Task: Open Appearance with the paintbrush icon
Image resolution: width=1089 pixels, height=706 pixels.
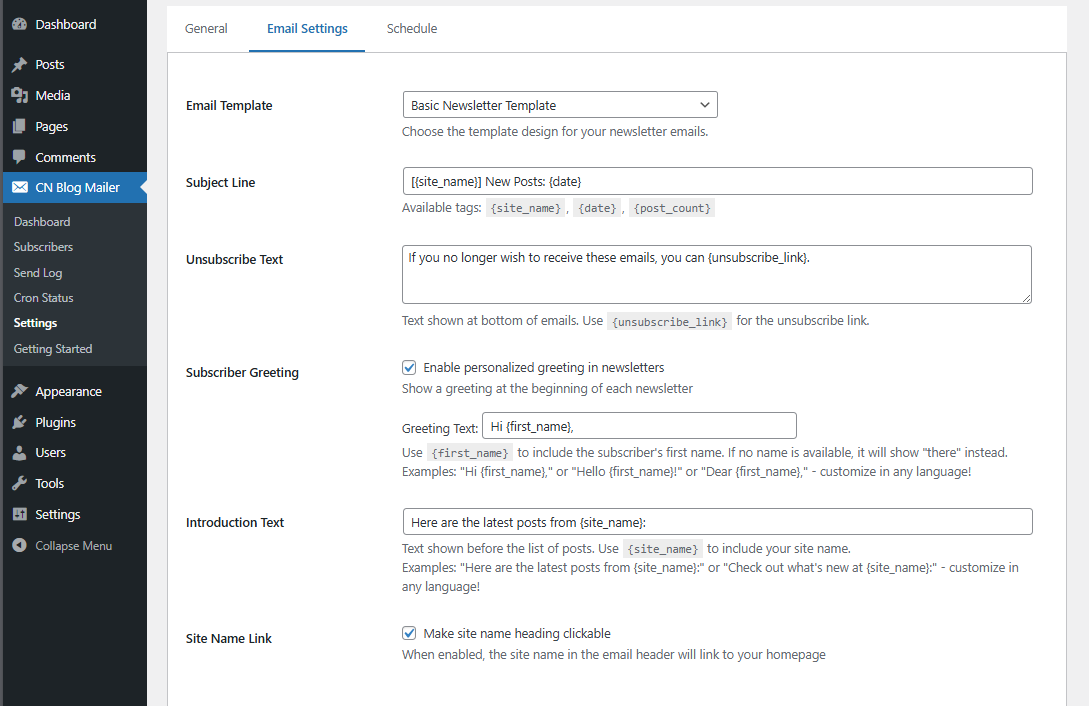Action: (20, 391)
